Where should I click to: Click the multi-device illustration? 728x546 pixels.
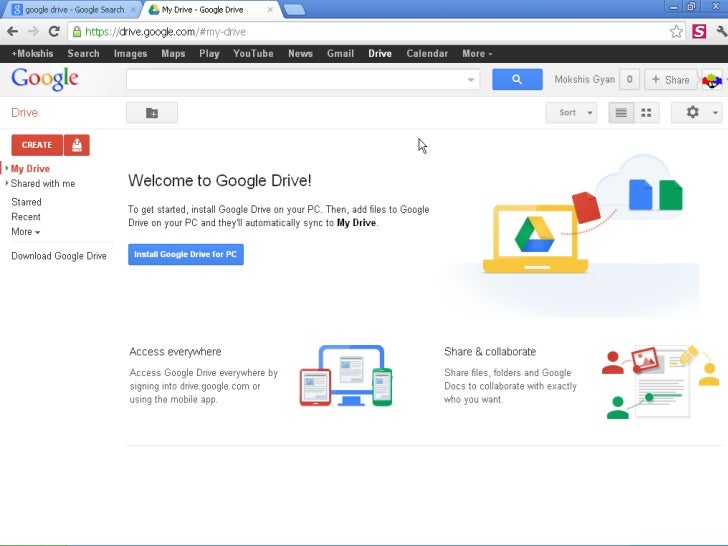[346, 376]
